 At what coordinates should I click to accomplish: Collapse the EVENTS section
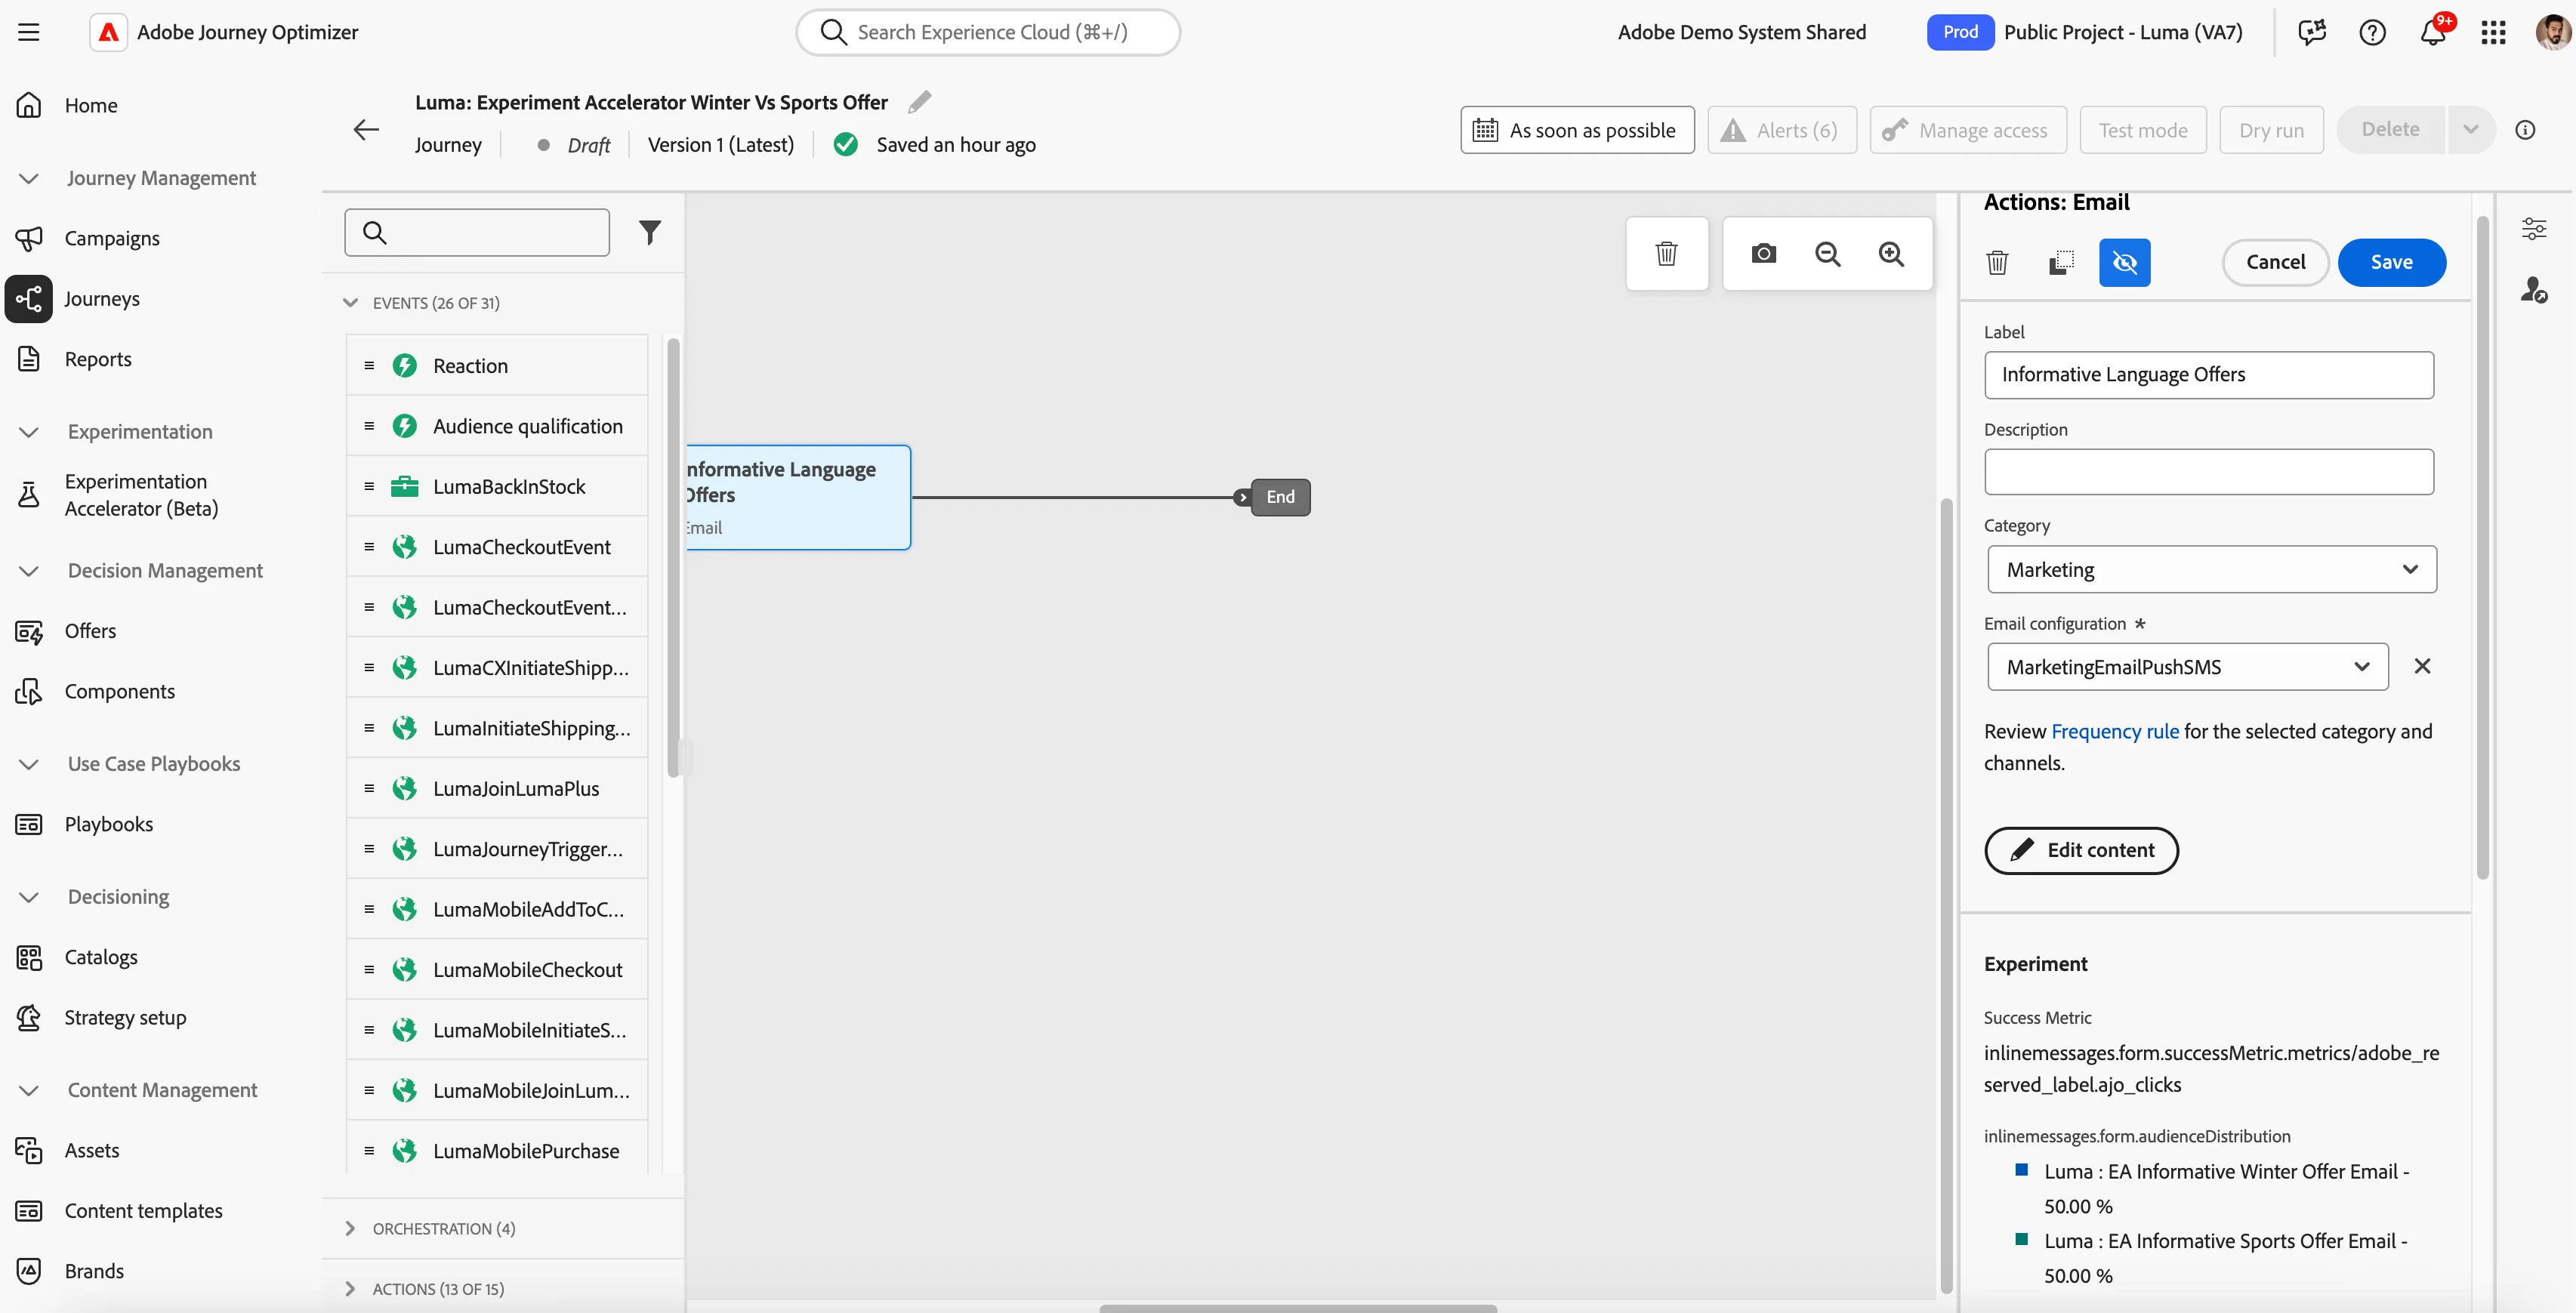click(x=350, y=303)
